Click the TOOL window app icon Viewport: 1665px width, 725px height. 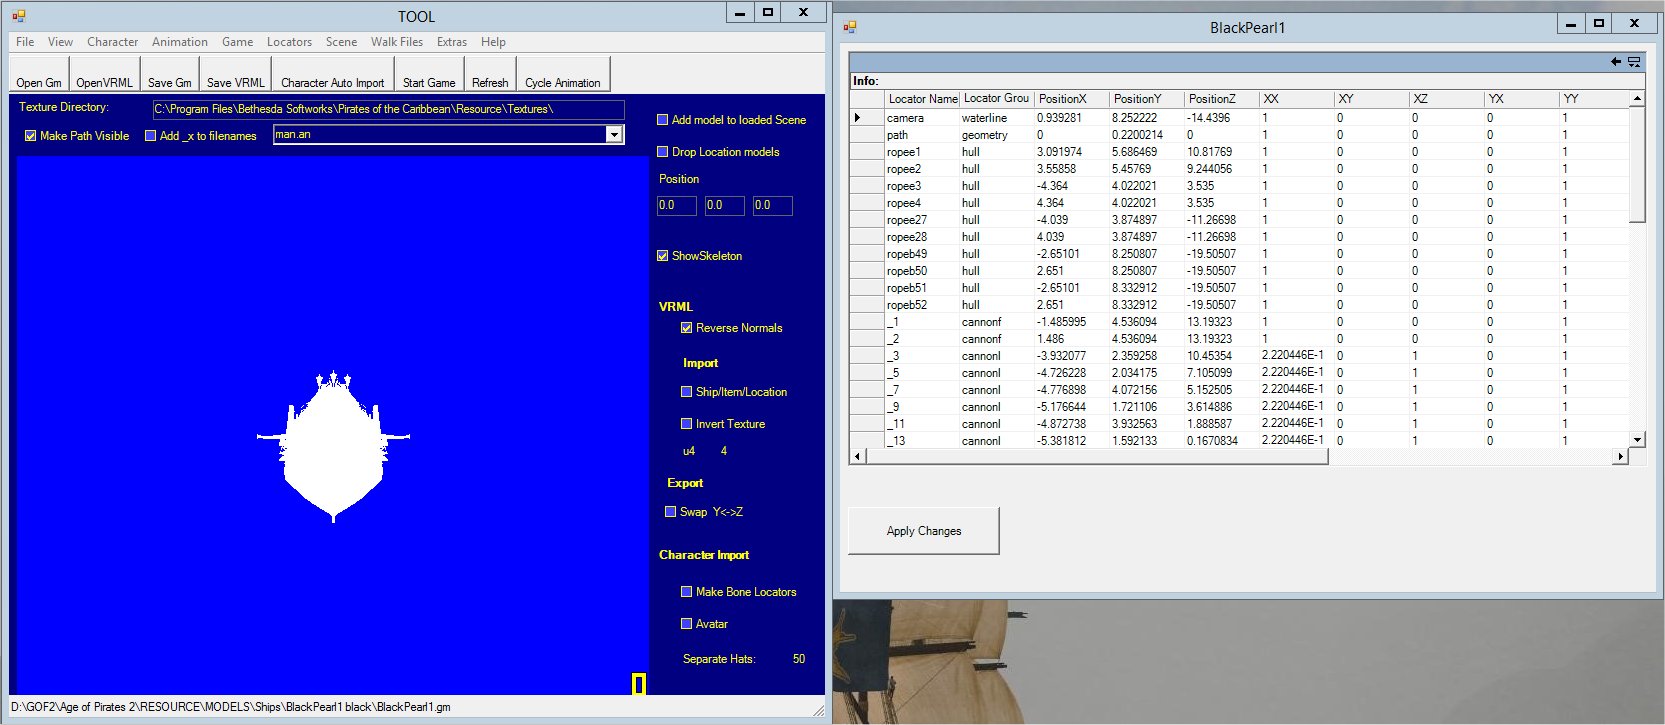click(x=19, y=16)
